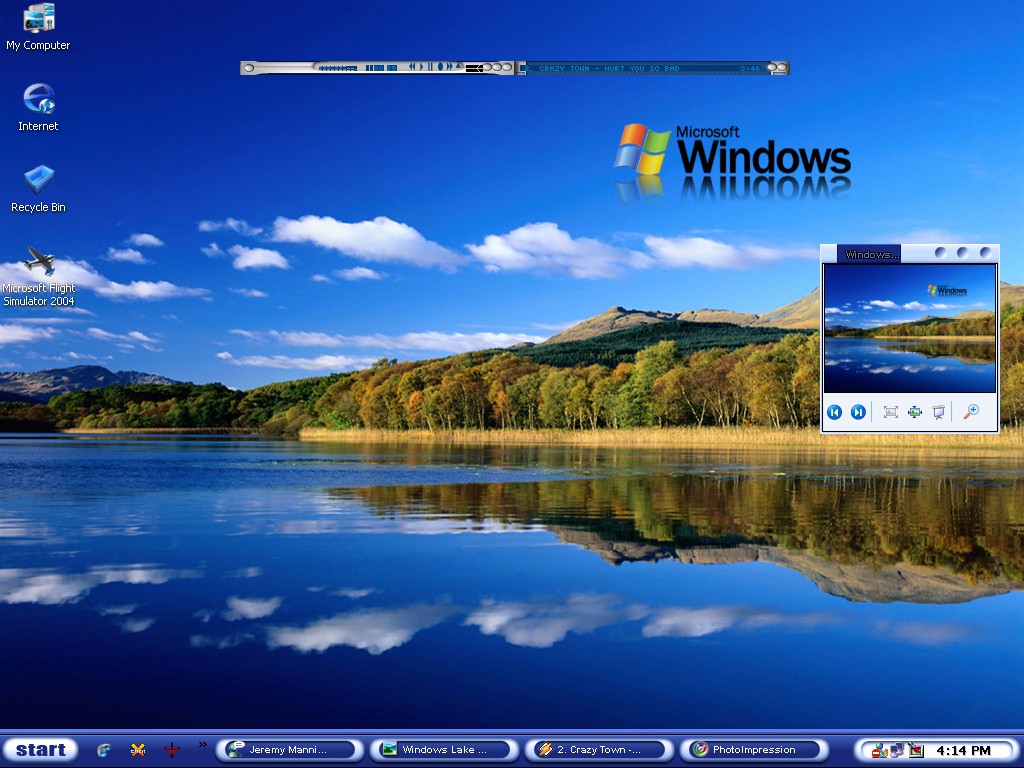1024x768 pixels.
Task: Click the play button on Winamp bar
Action: pos(422,67)
